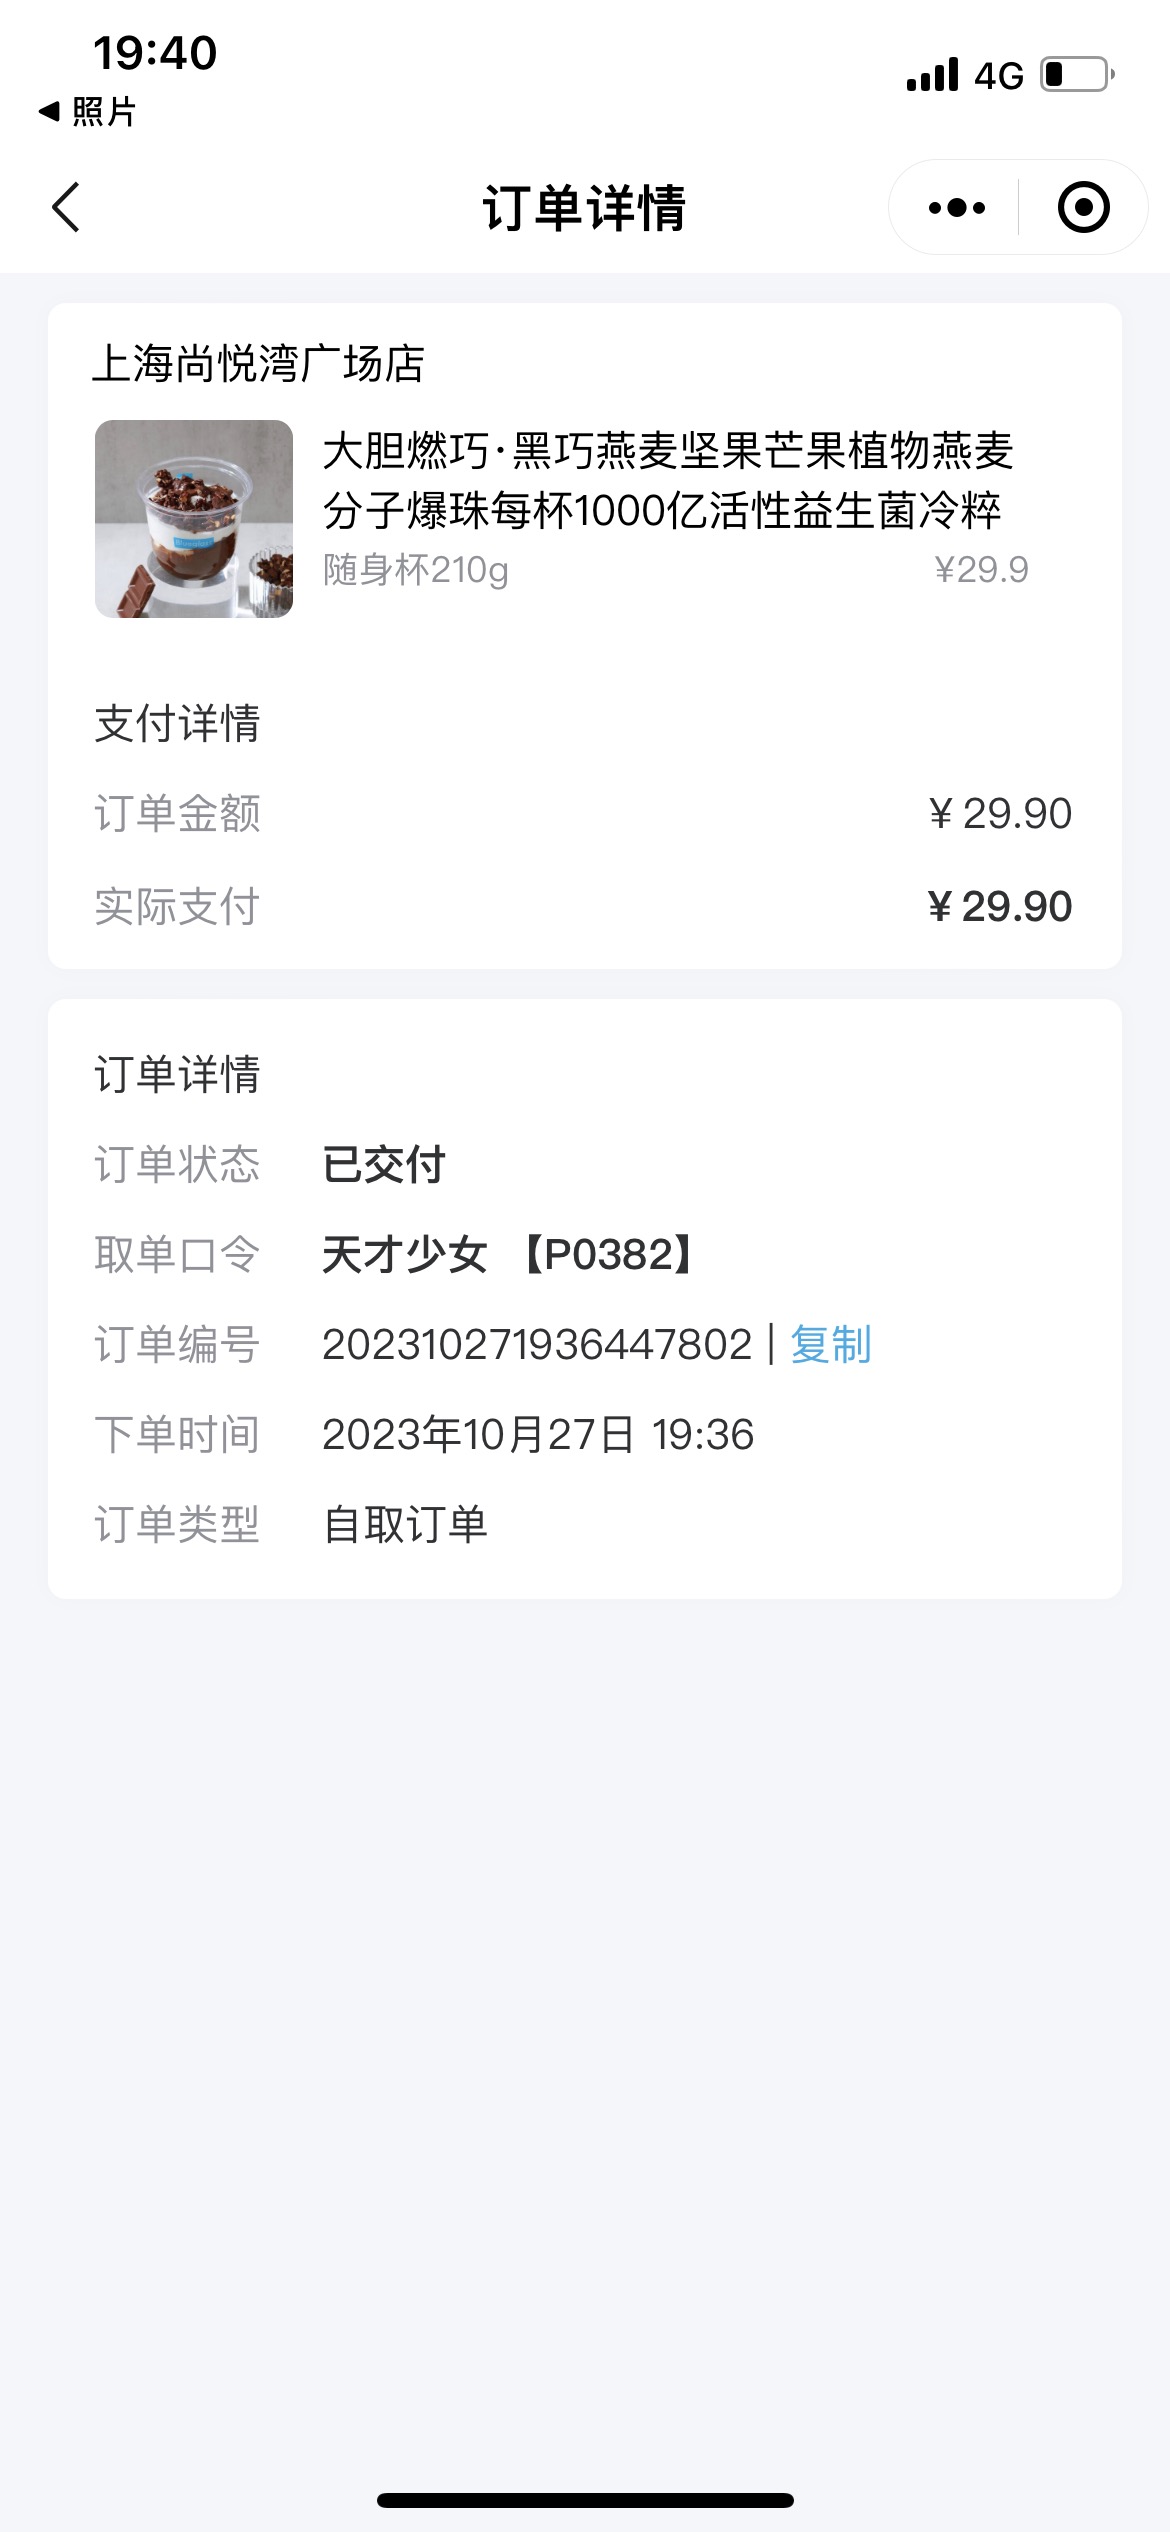
Task: Tap the status bar clock 19:40
Action: (x=155, y=53)
